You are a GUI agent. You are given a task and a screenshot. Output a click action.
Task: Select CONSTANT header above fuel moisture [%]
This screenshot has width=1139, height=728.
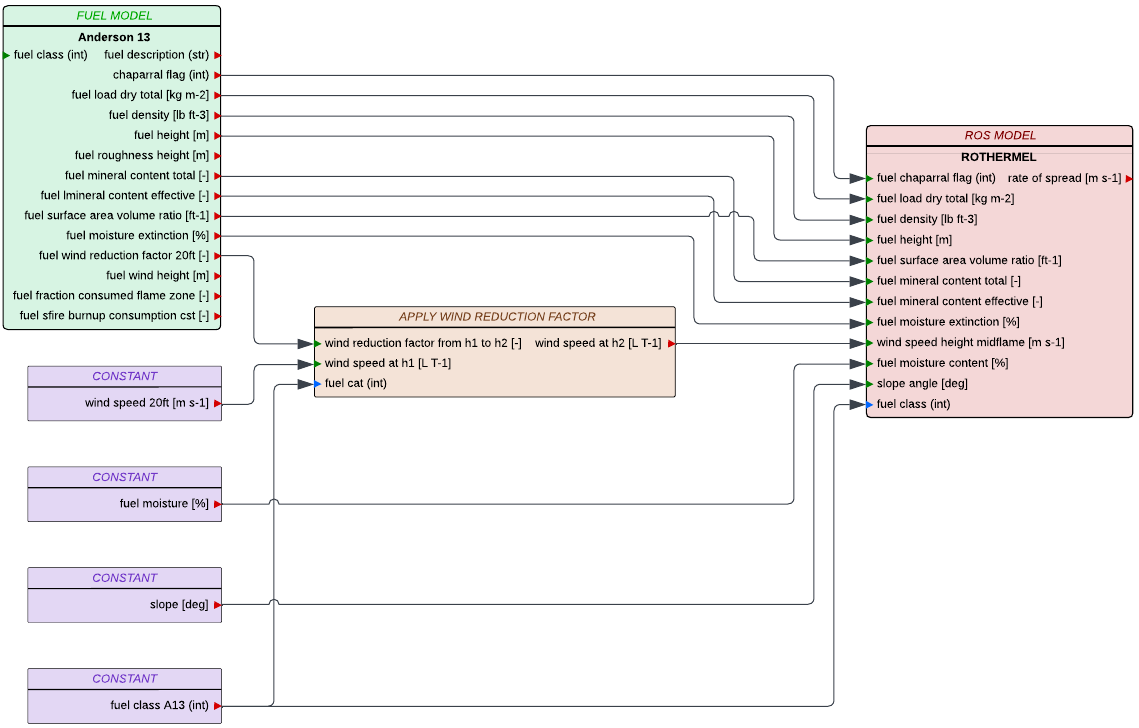click(124, 477)
